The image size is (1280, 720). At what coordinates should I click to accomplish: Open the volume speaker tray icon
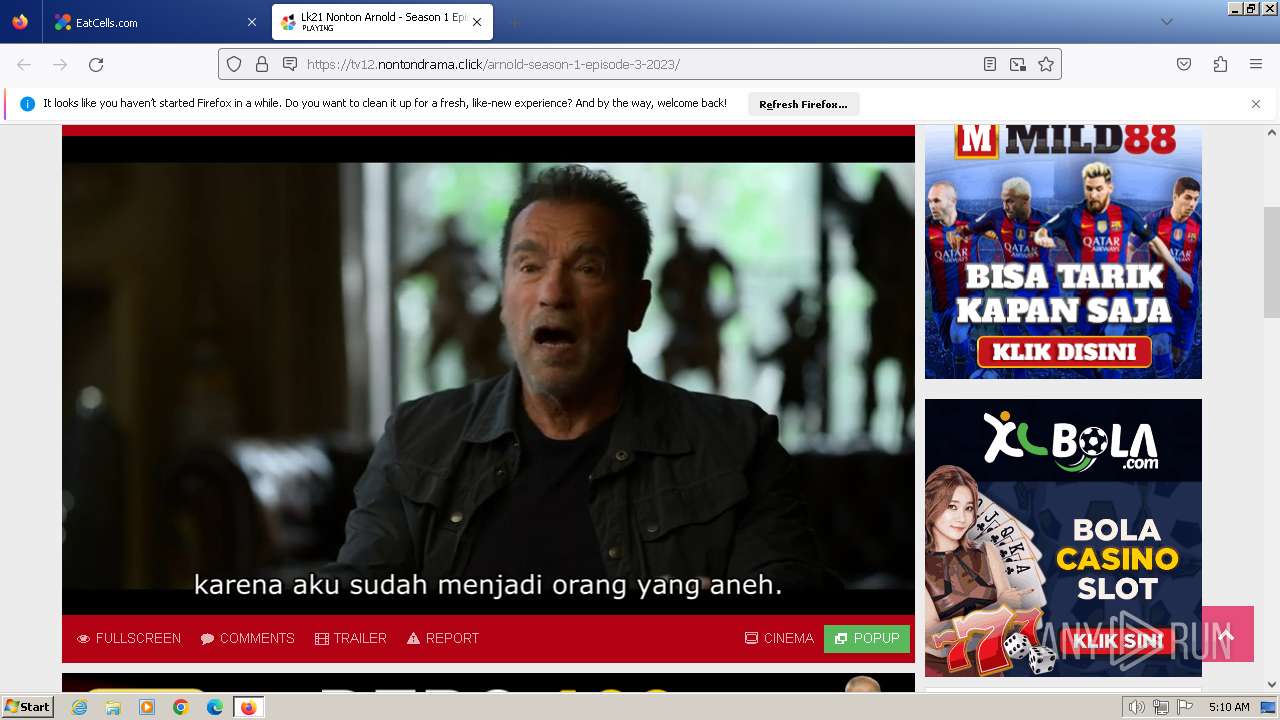(x=1137, y=707)
